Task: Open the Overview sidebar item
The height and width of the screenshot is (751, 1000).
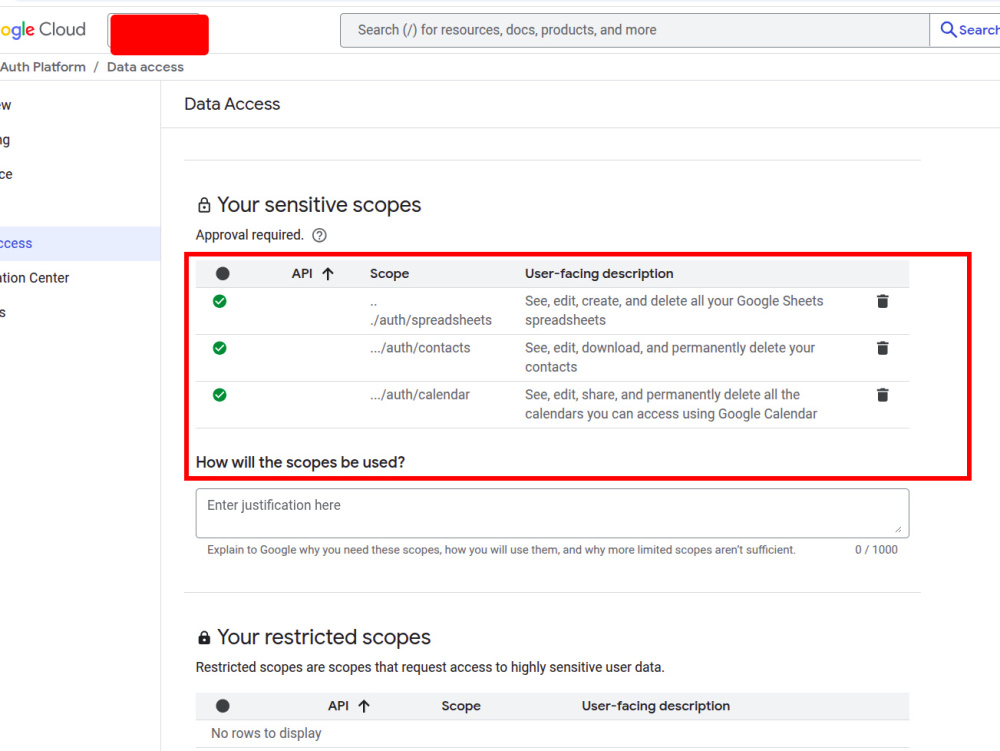Action: pos(6,105)
